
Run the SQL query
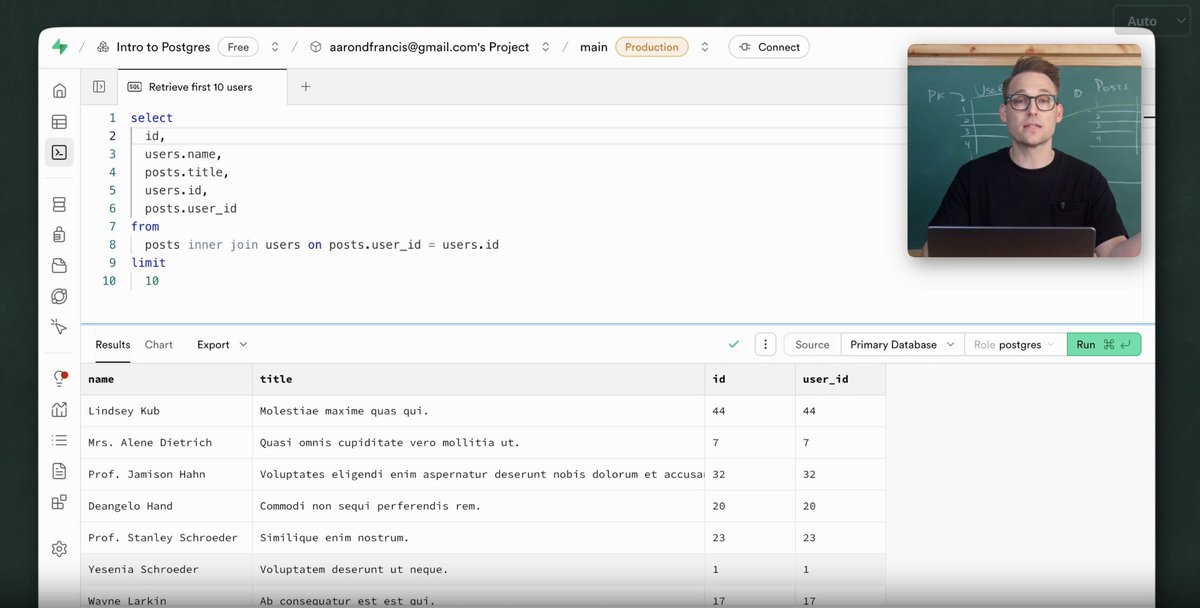(1103, 344)
